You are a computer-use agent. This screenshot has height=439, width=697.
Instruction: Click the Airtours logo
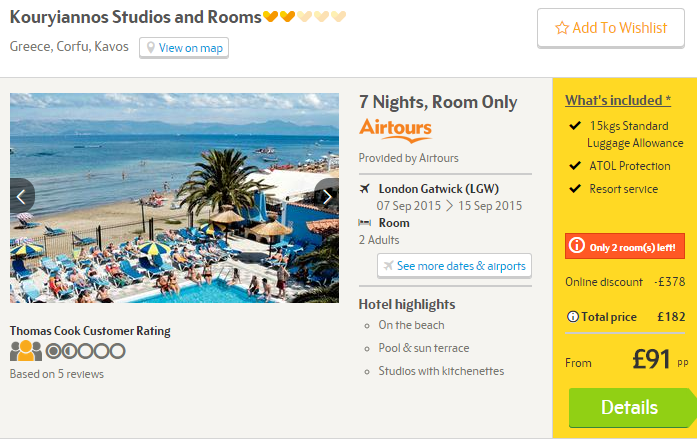(x=395, y=130)
